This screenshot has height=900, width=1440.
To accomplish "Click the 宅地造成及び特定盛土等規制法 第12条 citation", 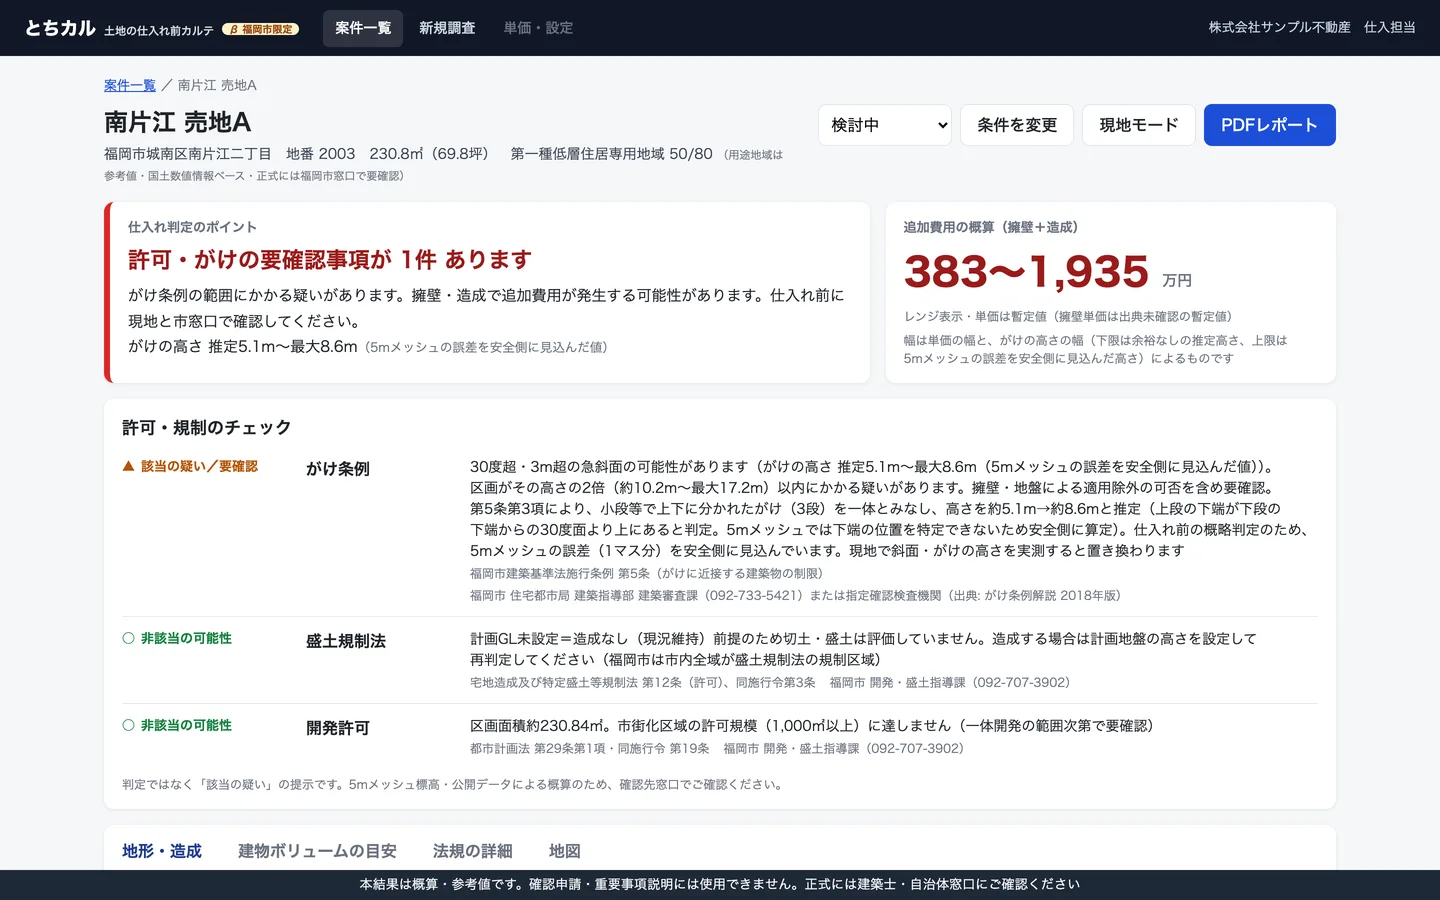I will pos(643,683).
